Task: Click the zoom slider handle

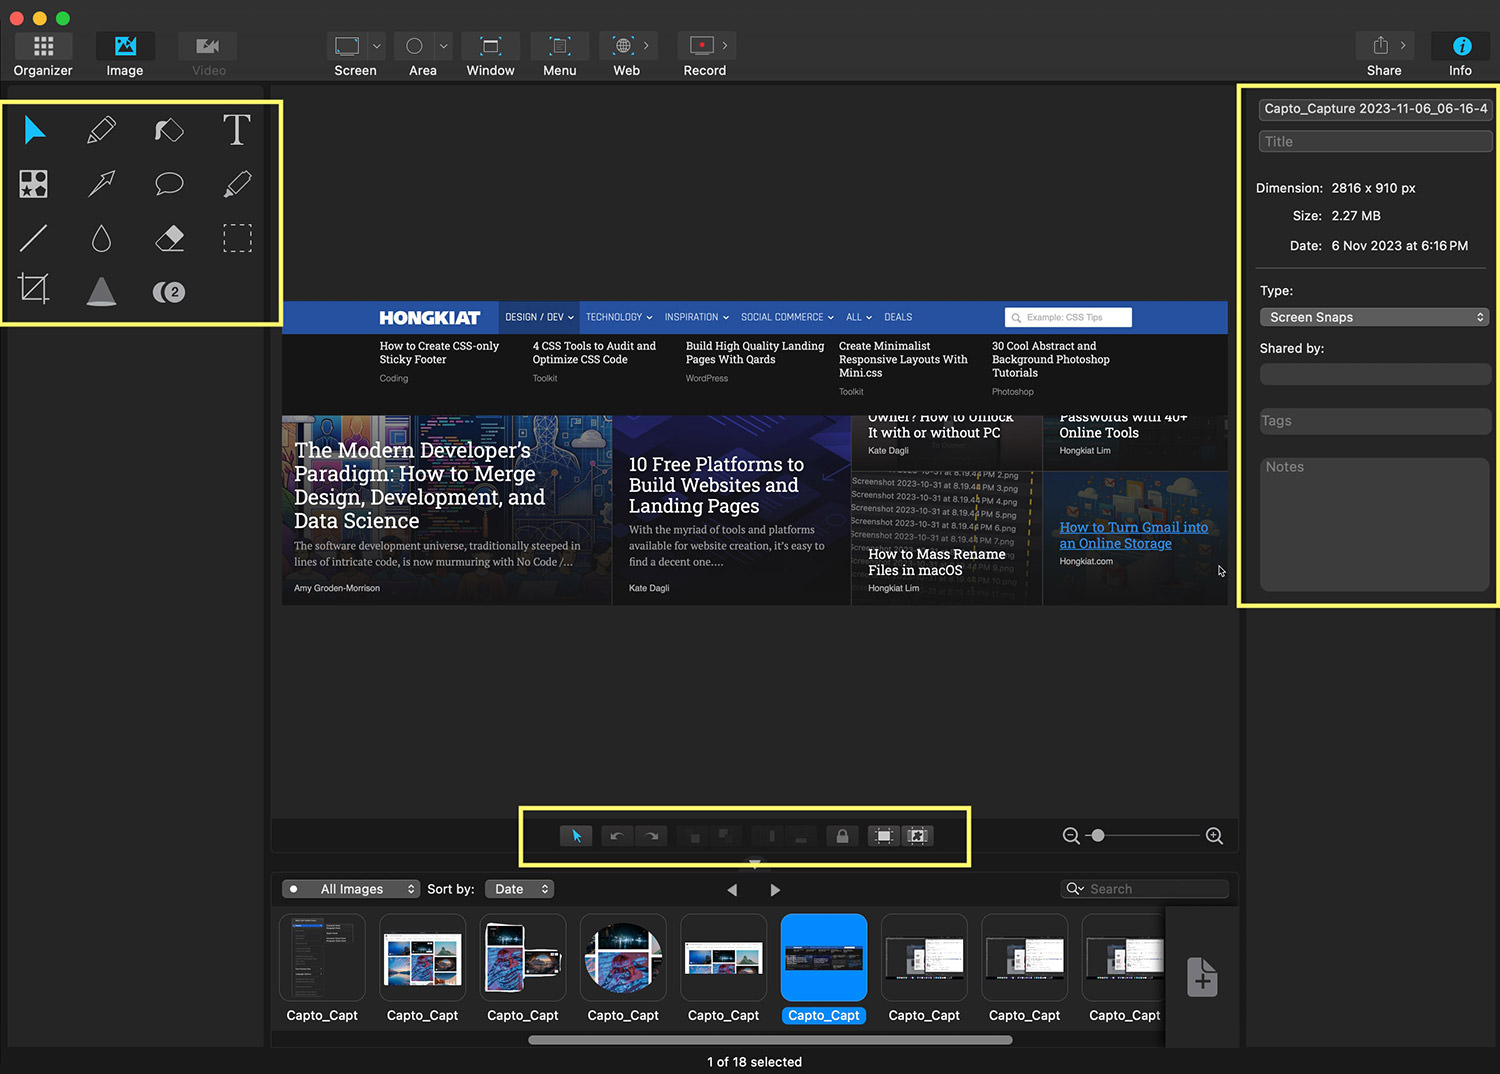Action: tap(1098, 835)
